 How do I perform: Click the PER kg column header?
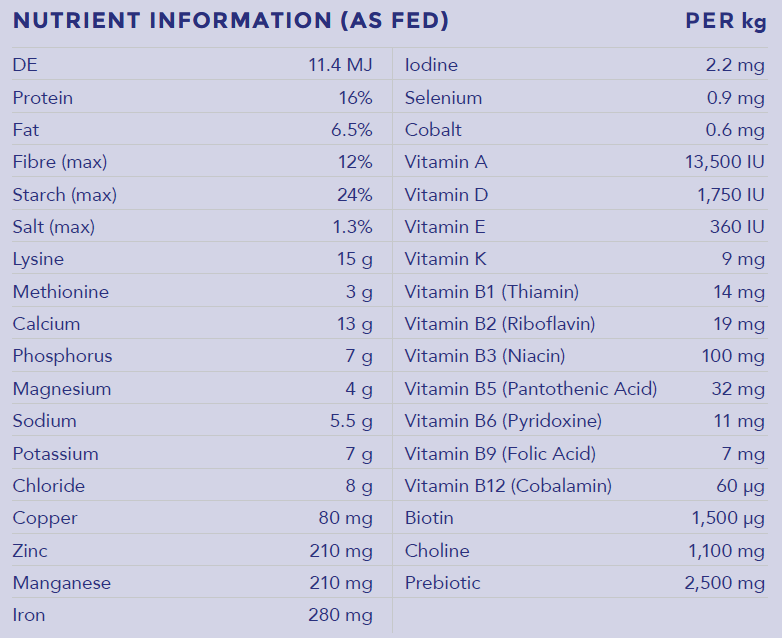point(725,20)
